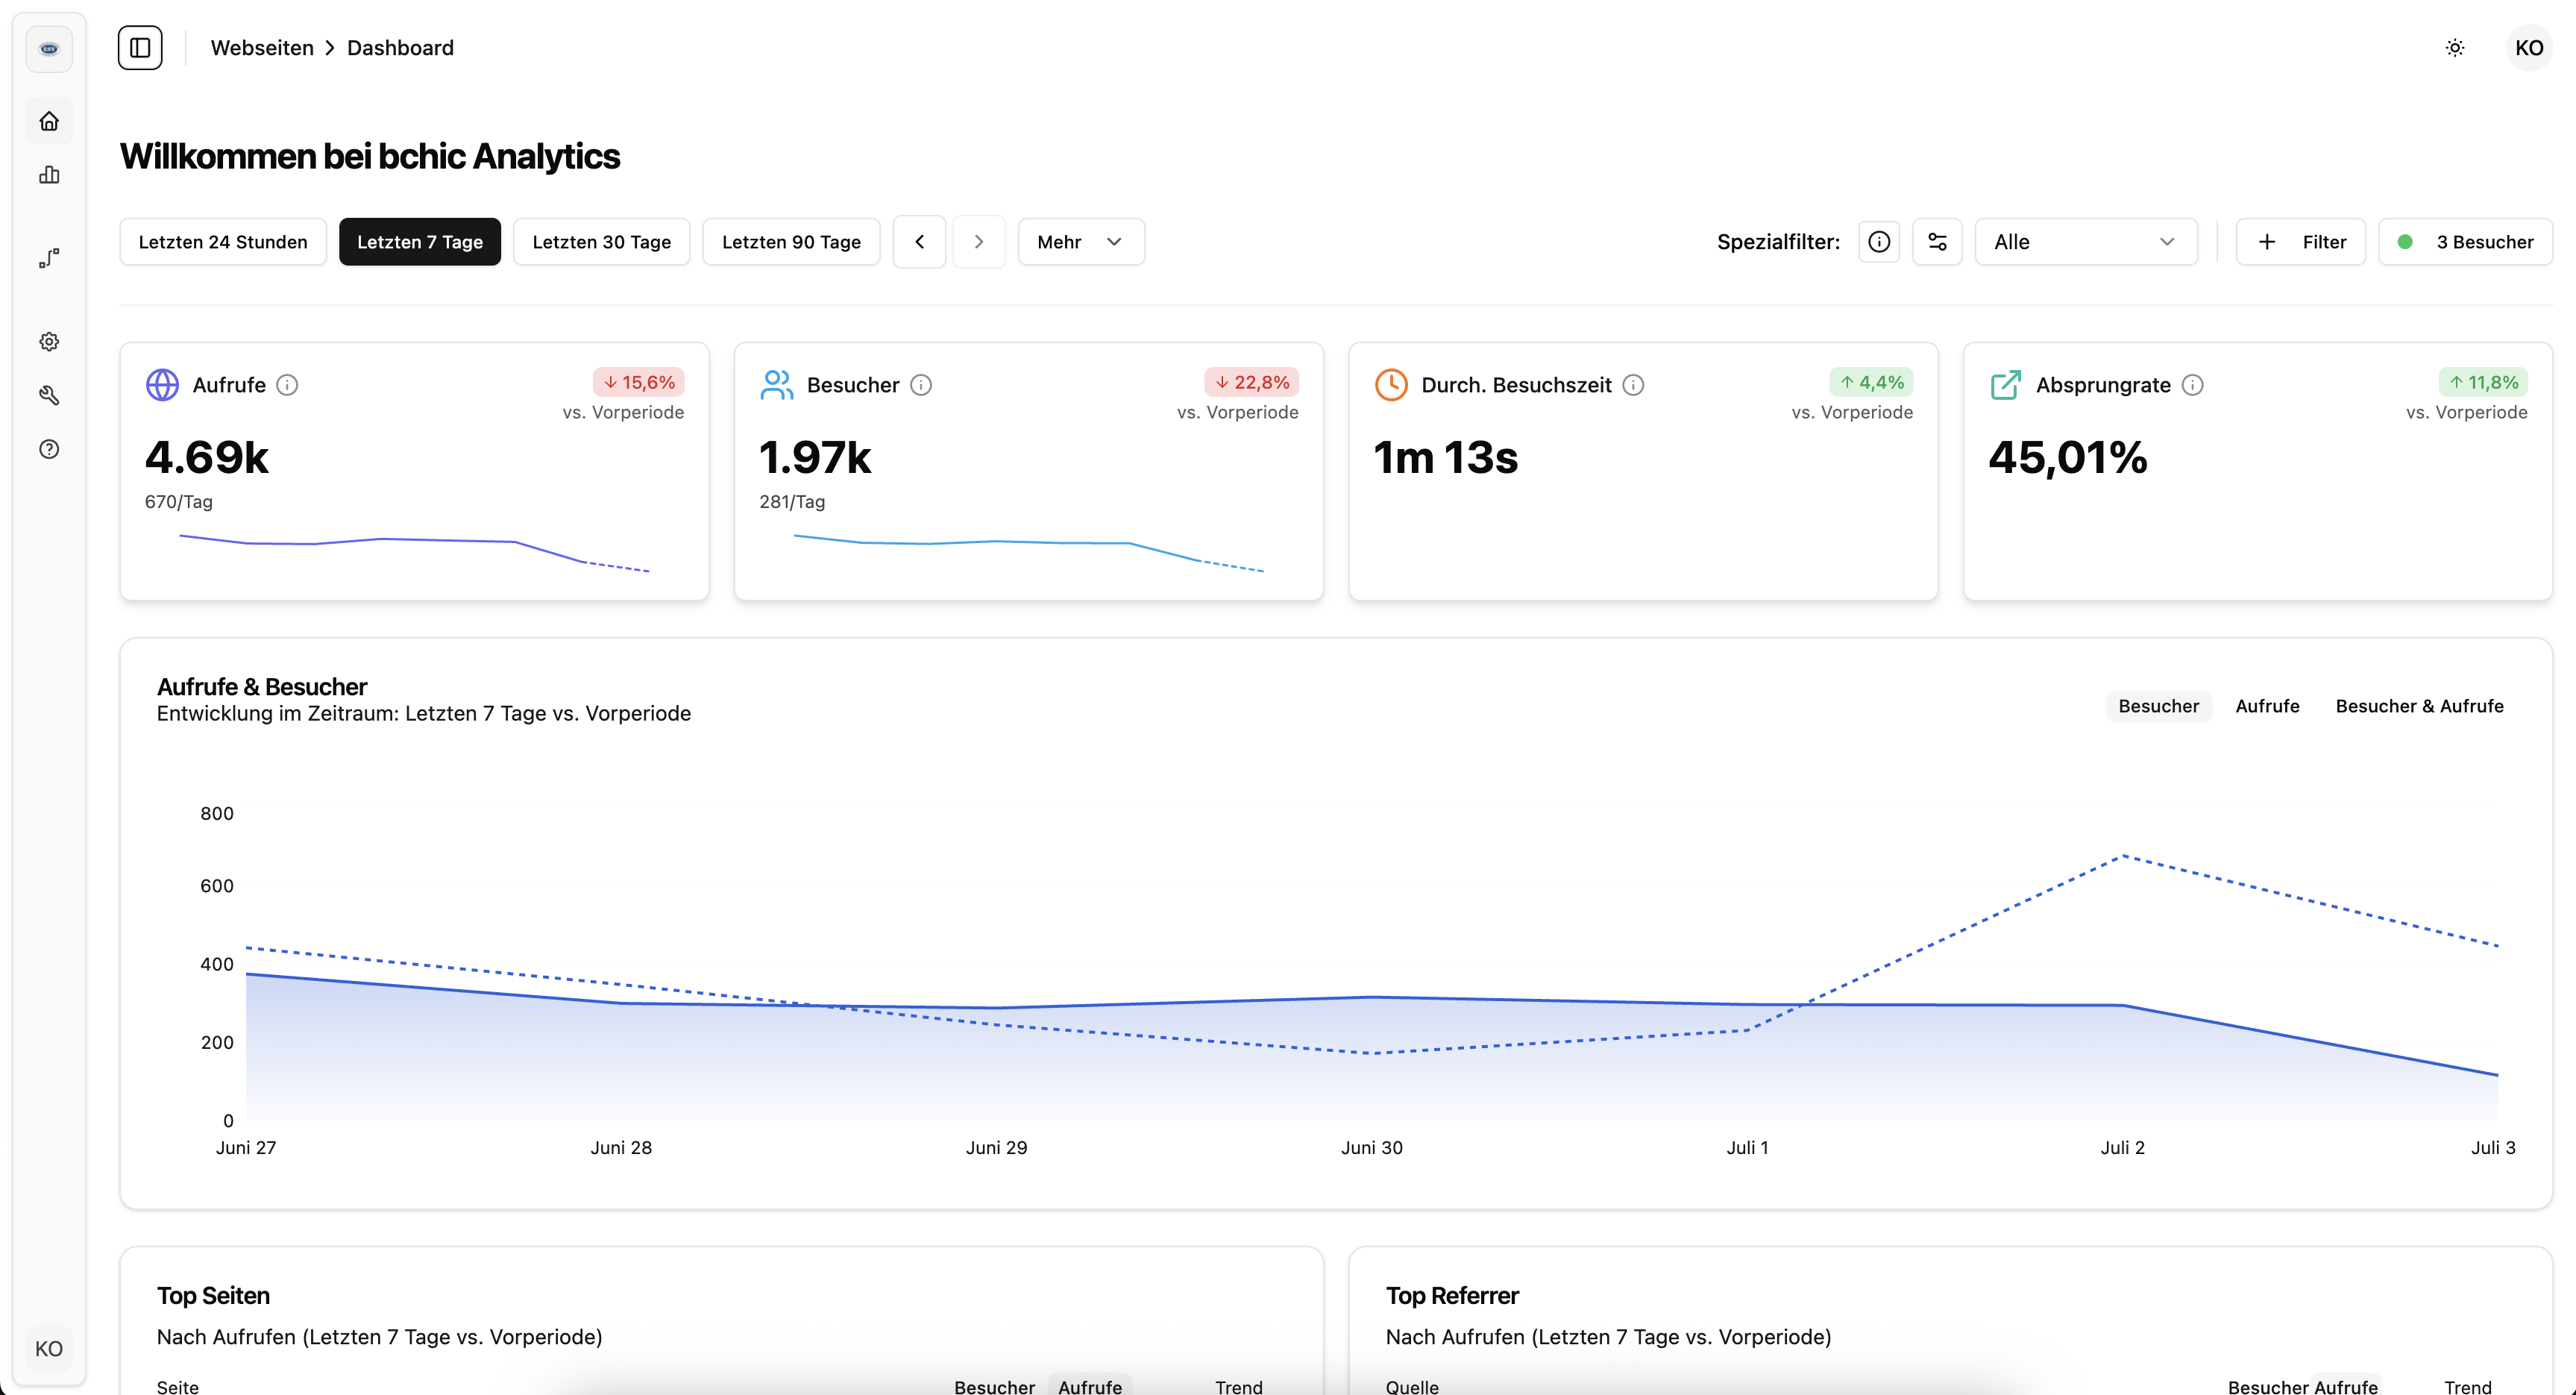Viewport: 2576px width, 1395px height.
Task: Toggle the Besucher view in the chart
Action: click(x=2158, y=705)
